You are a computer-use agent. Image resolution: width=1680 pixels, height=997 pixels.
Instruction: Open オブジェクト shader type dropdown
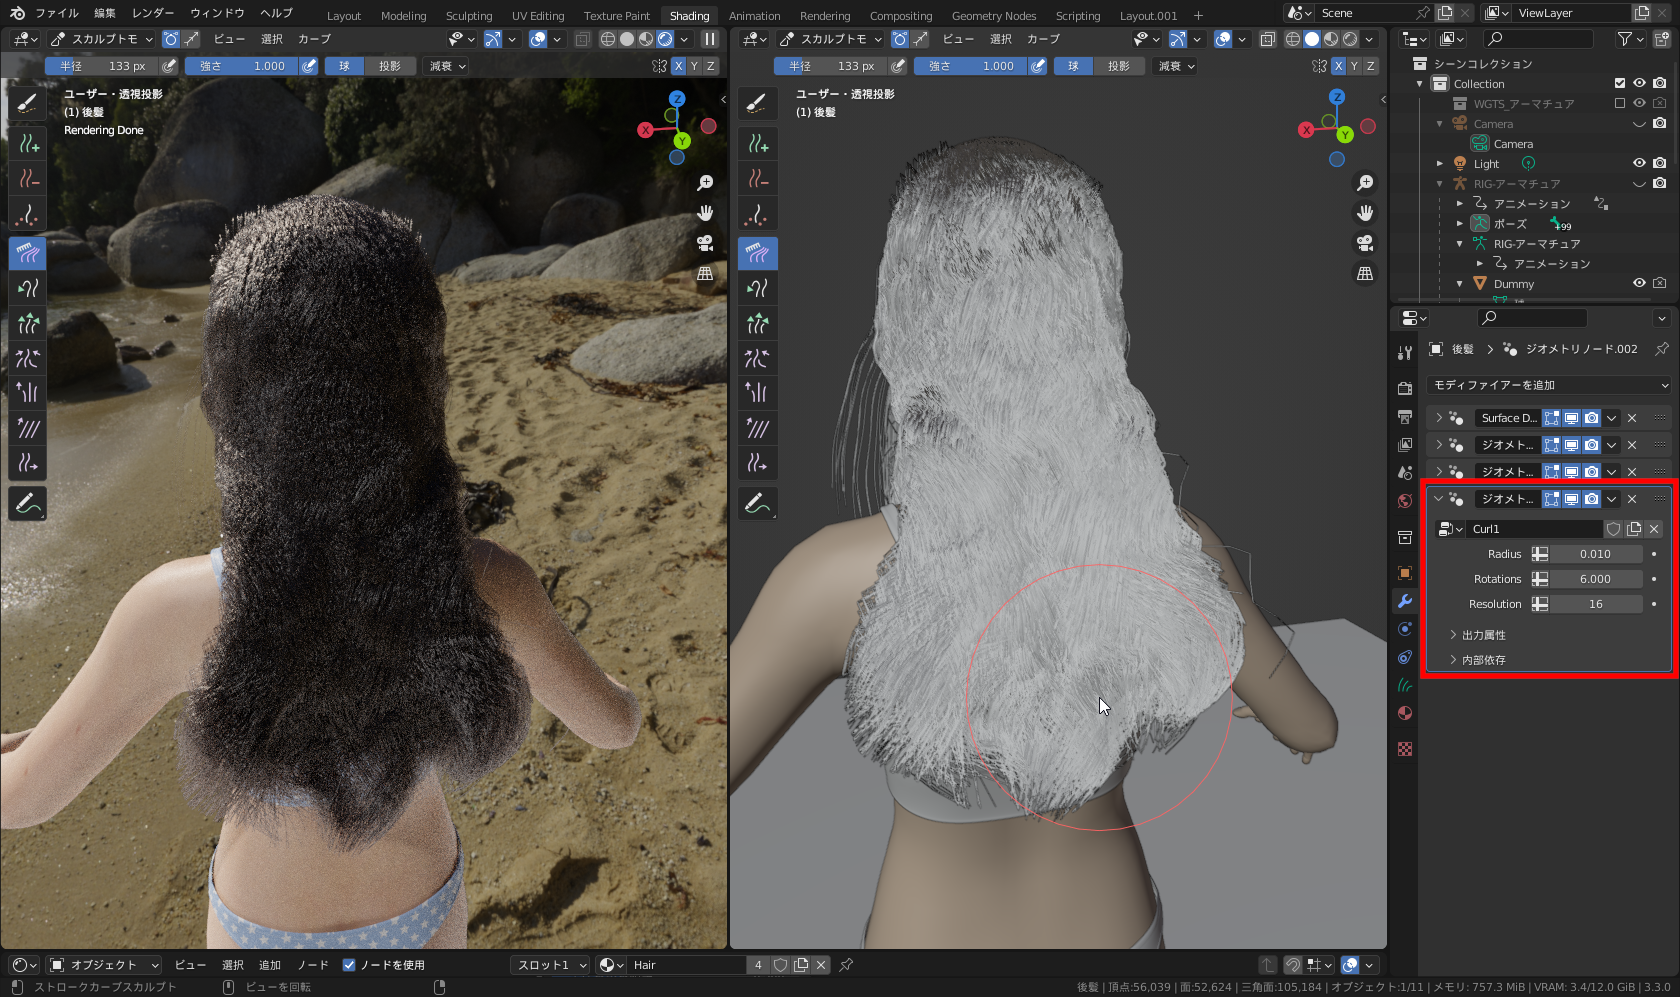click(104, 965)
